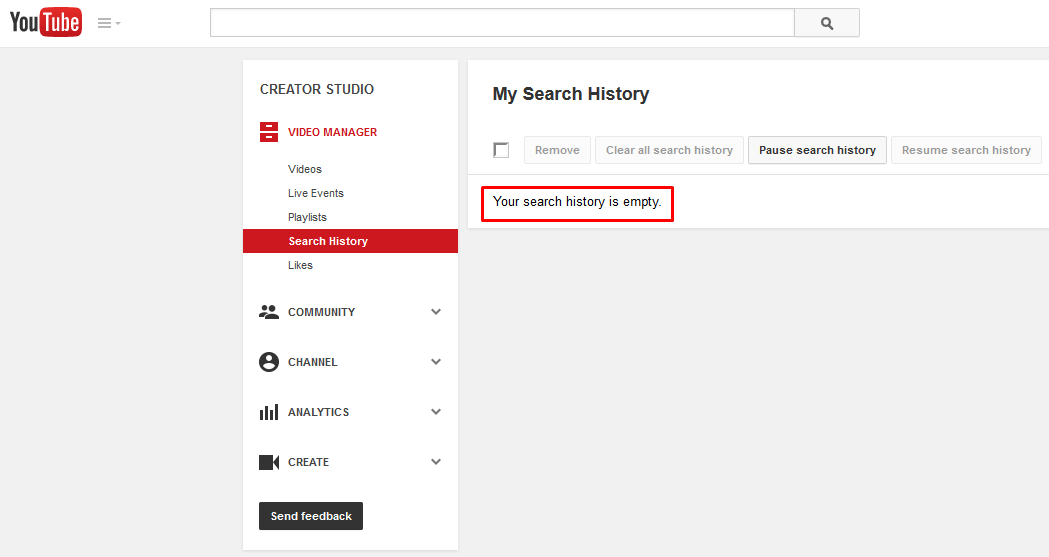Focus the YouTube search input field

(x=502, y=23)
